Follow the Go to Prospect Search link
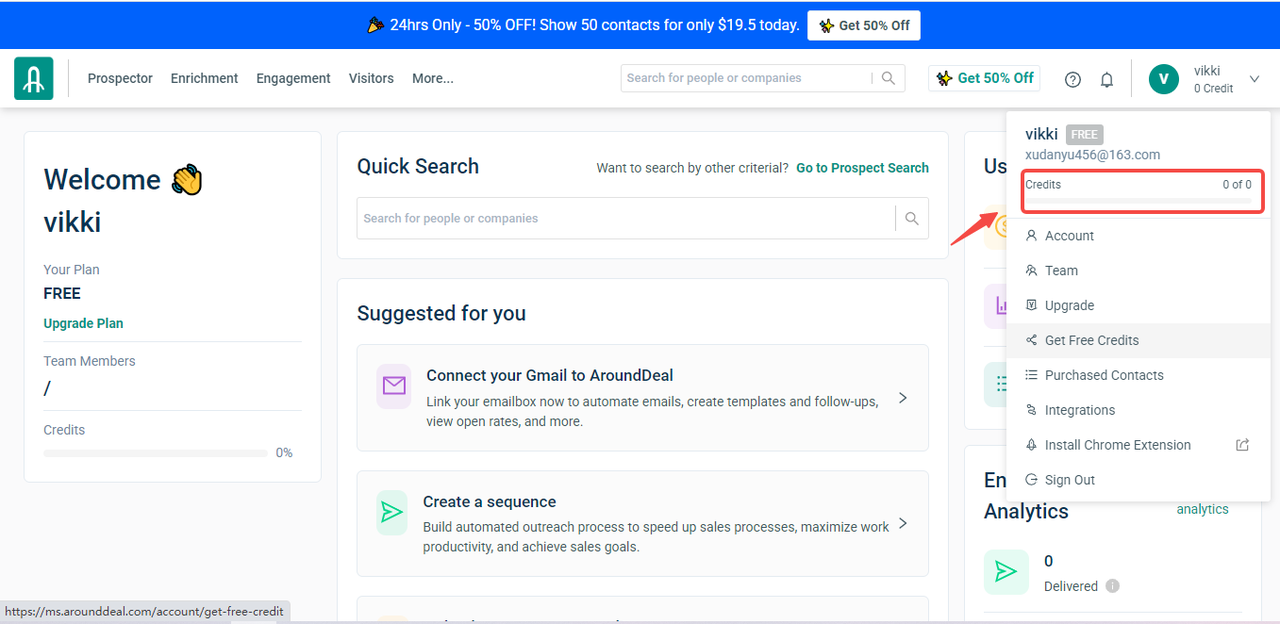The image size is (1280, 624). 862,168
